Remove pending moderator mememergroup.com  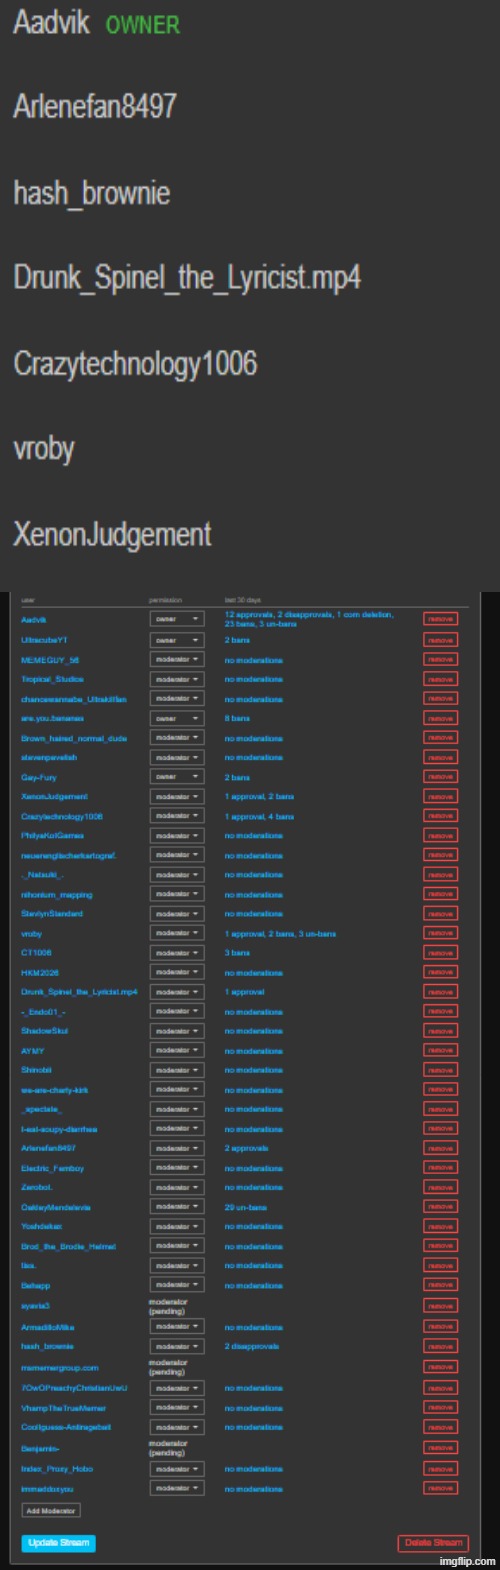pyautogui.click(x=441, y=1367)
